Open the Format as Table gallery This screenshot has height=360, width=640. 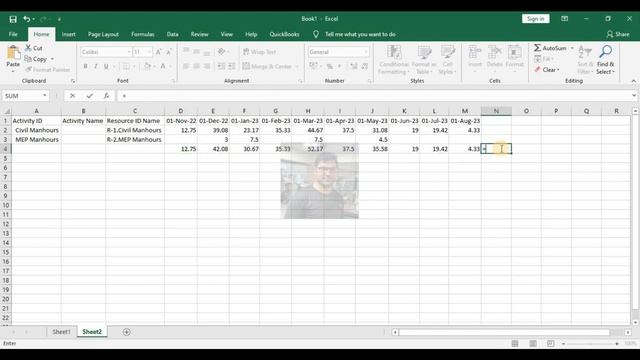click(x=424, y=60)
